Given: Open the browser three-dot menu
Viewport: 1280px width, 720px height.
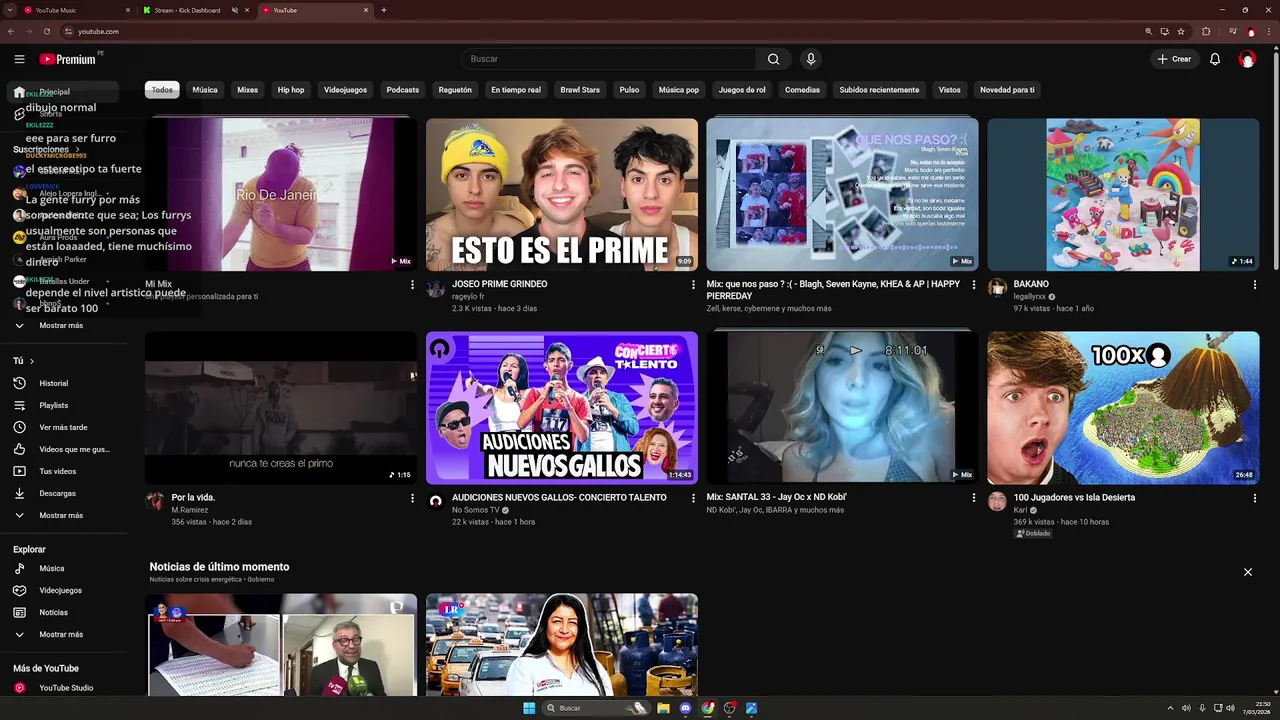Looking at the screenshot, I should tap(1270, 31).
